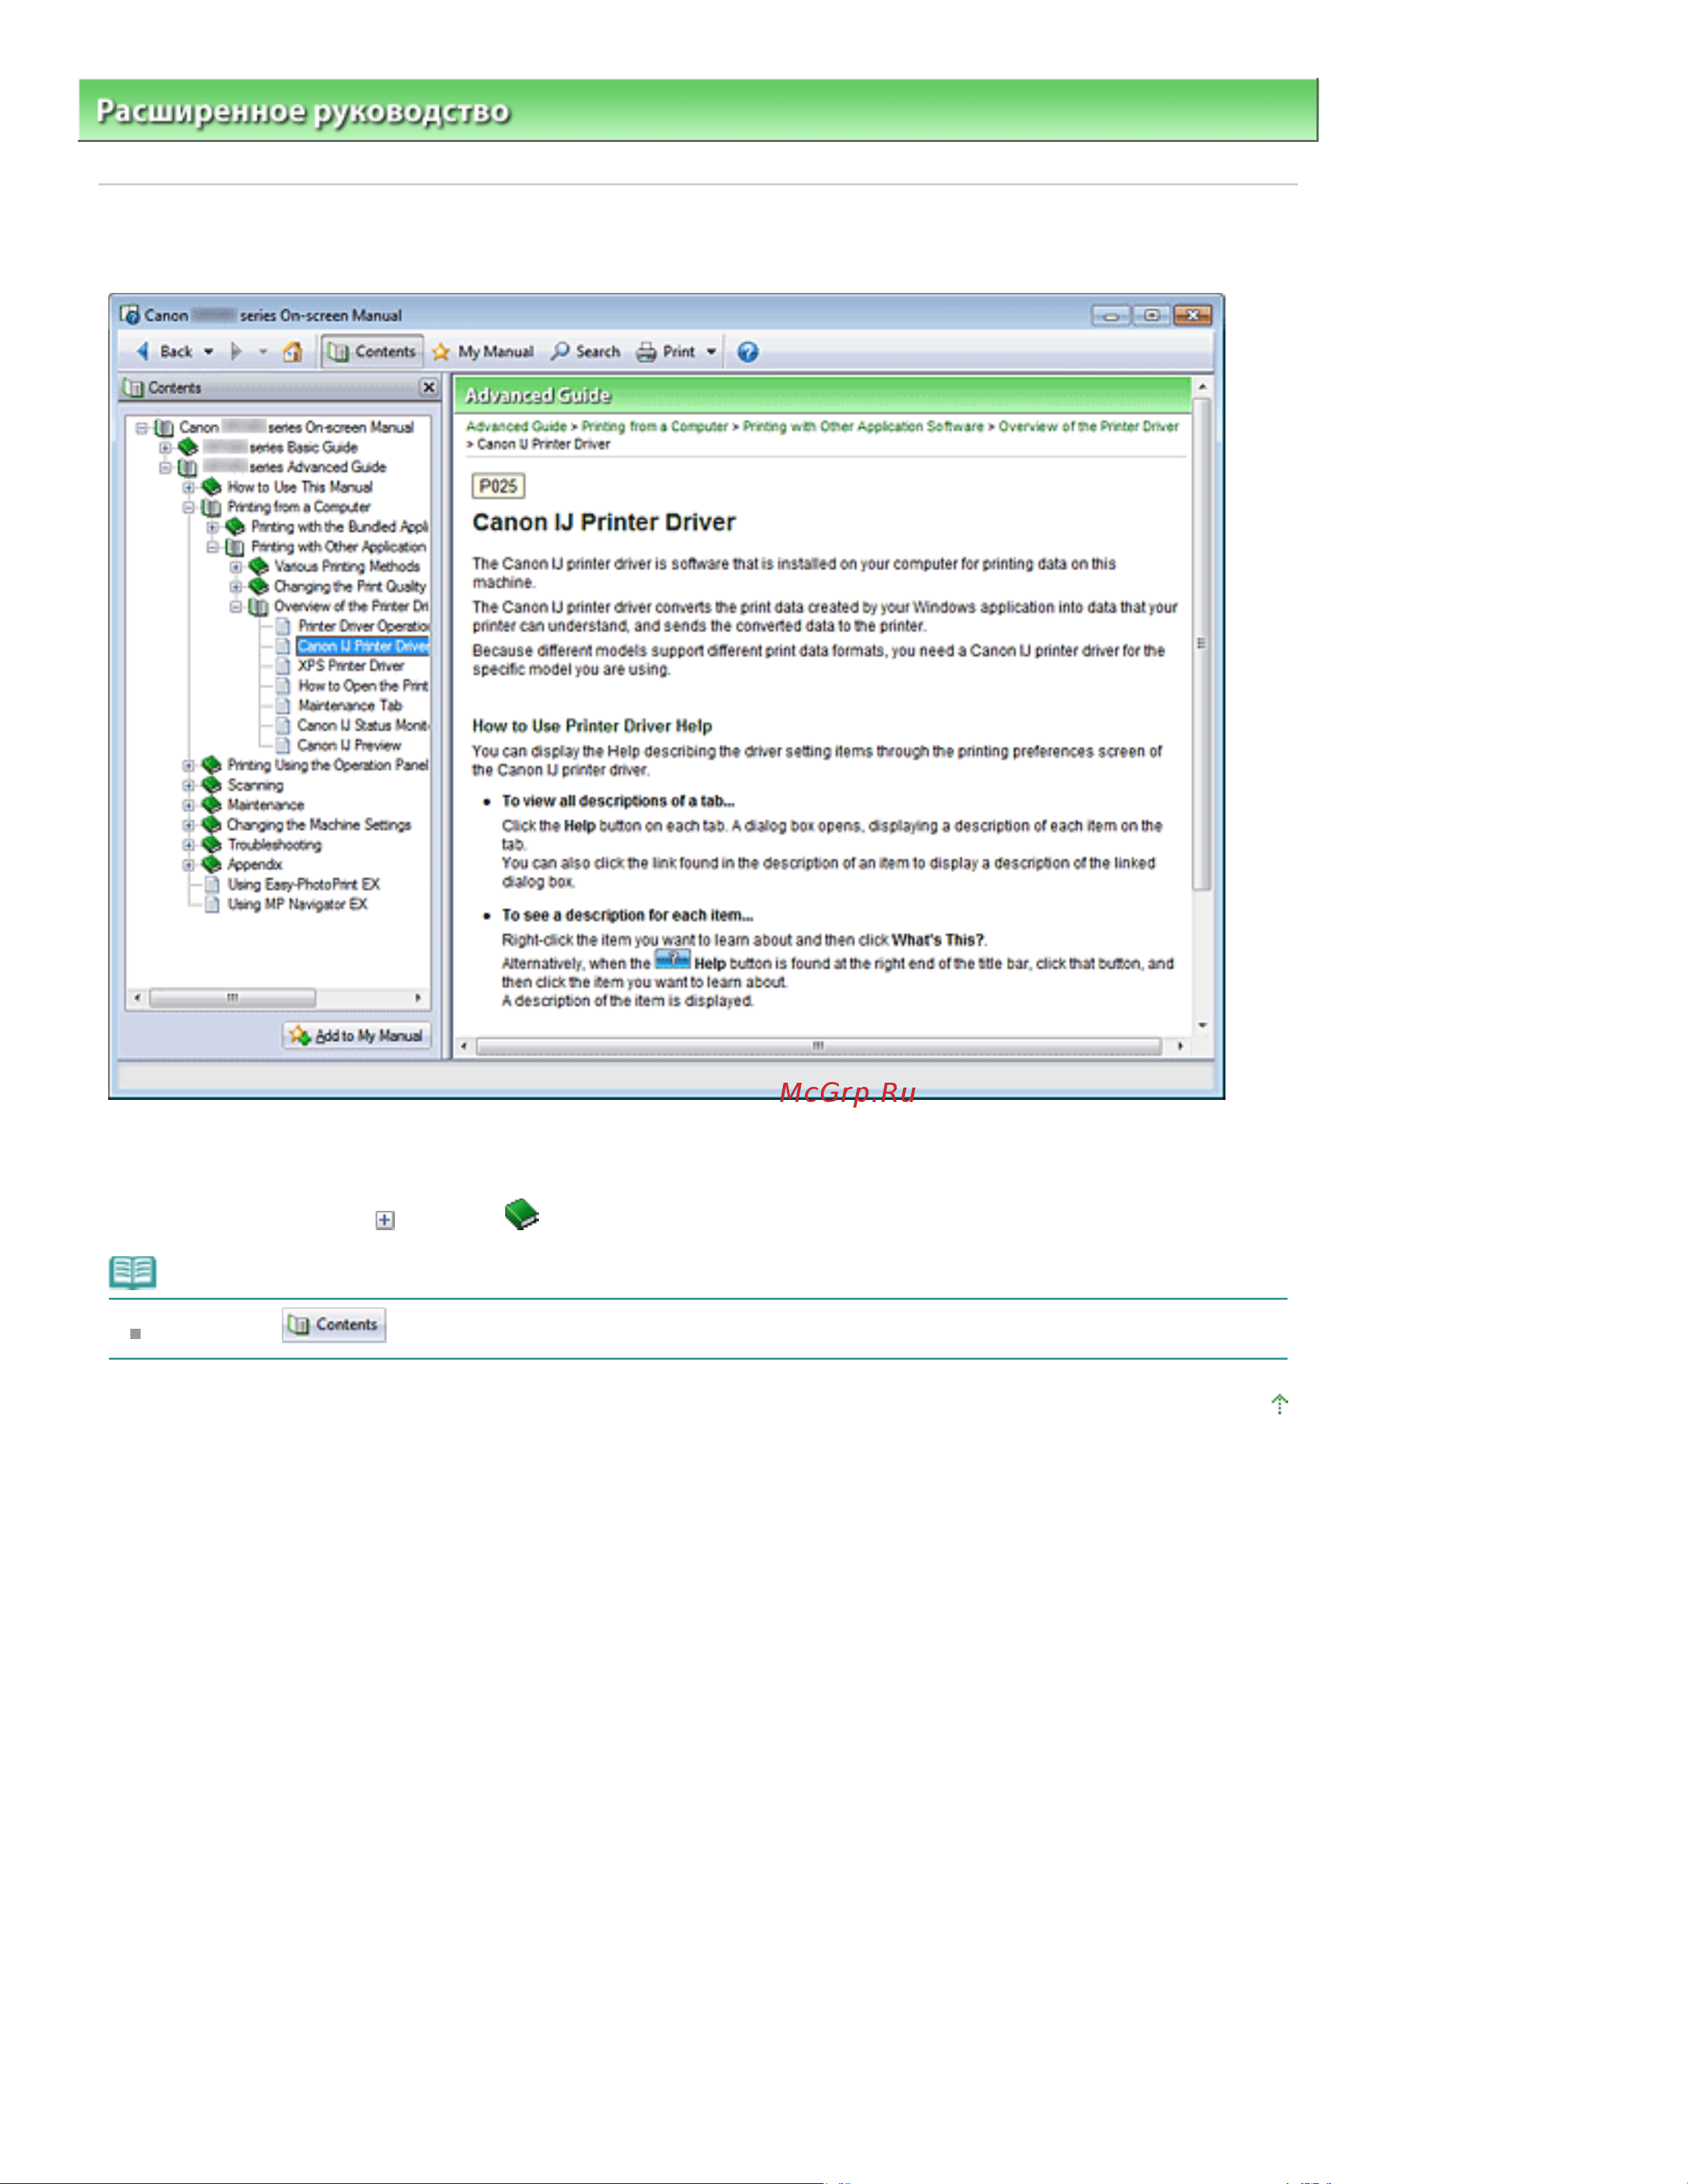Viewport: 1688px width, 2184px height.
Task: Click Add to My Manual button
Action: click(357, 1036)
